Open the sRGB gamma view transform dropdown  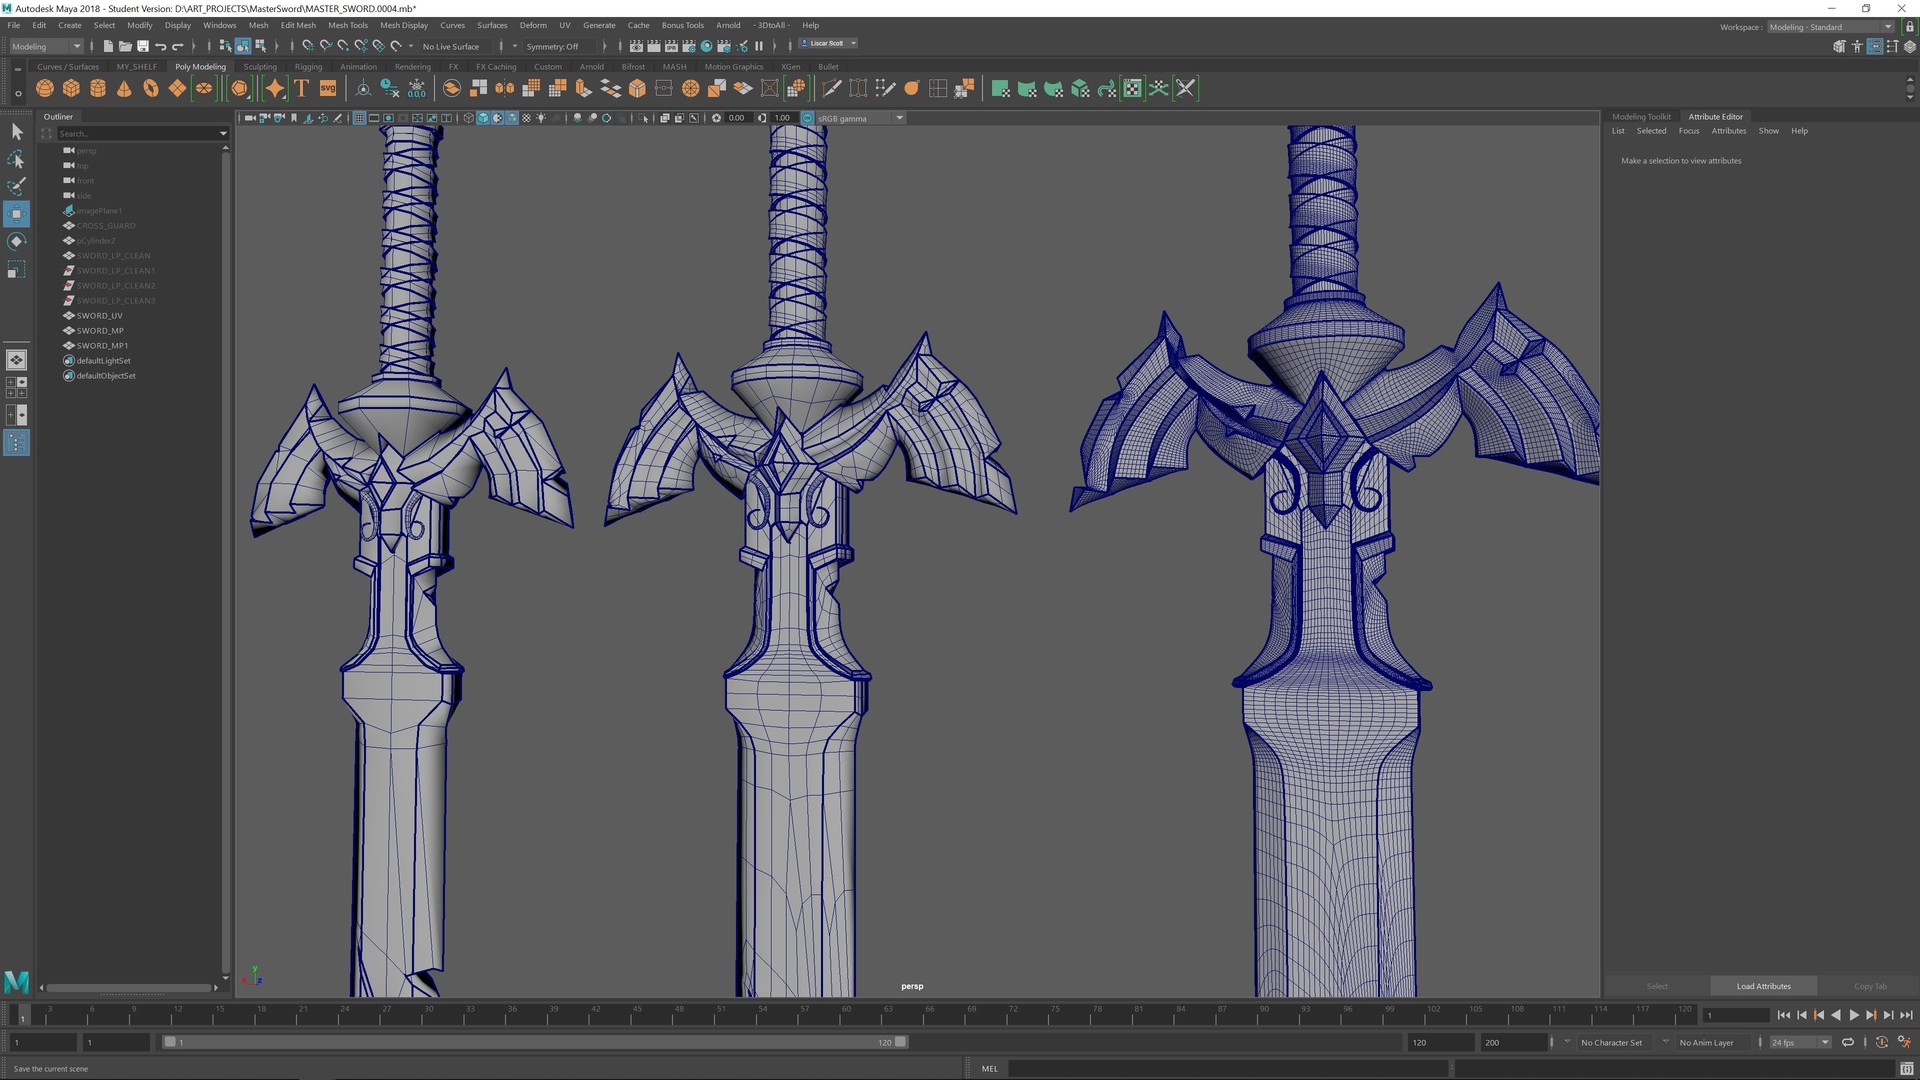[860, 118]
